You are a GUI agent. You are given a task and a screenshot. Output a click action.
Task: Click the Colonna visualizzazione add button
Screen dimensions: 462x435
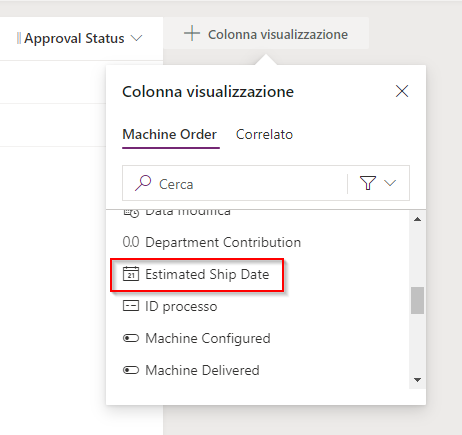click(x=266, y=33)
